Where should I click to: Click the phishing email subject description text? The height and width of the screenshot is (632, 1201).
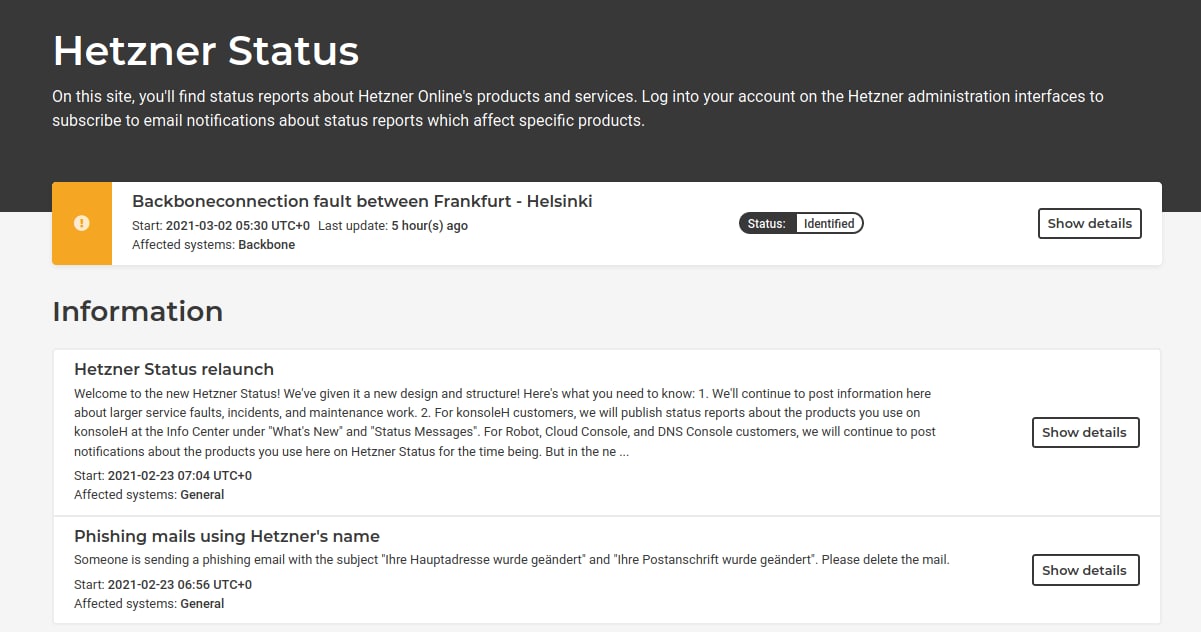point(512,560)
